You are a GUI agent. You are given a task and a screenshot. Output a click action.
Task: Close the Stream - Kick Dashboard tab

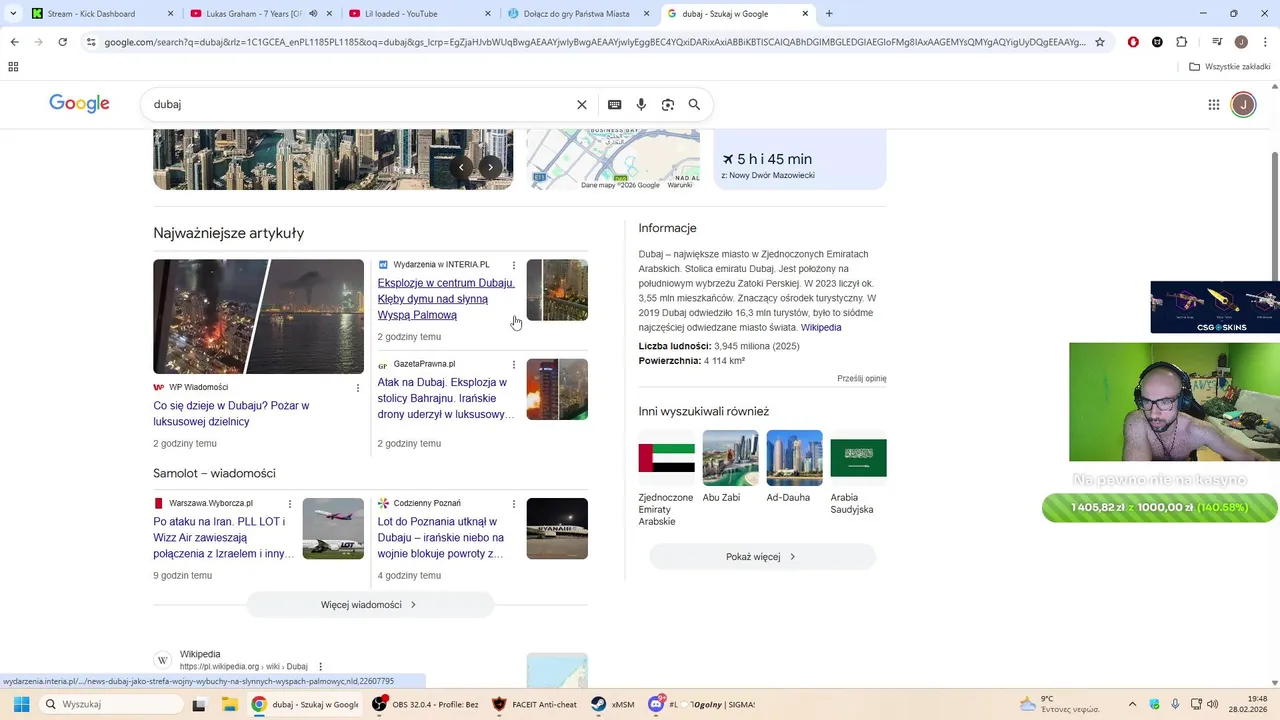[170, 14]
